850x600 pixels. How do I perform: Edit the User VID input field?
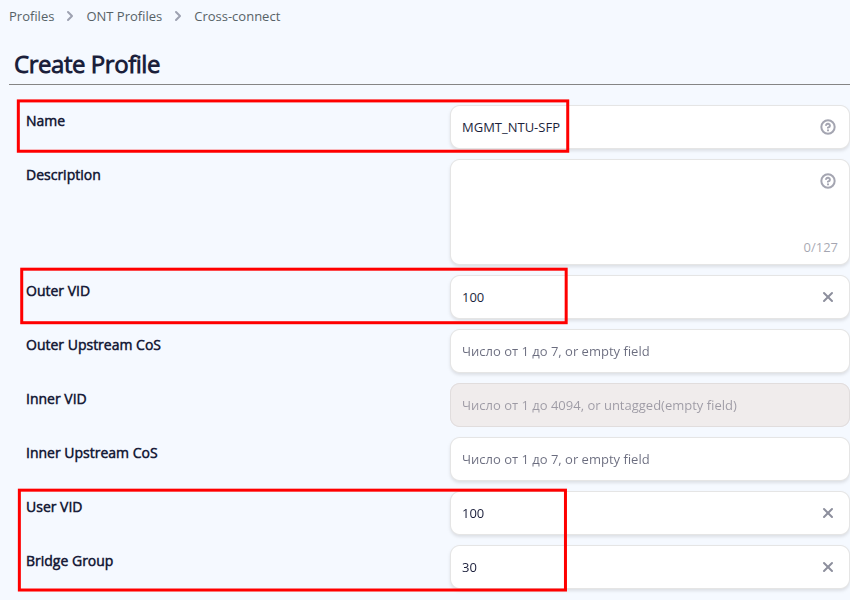(630, 513)
